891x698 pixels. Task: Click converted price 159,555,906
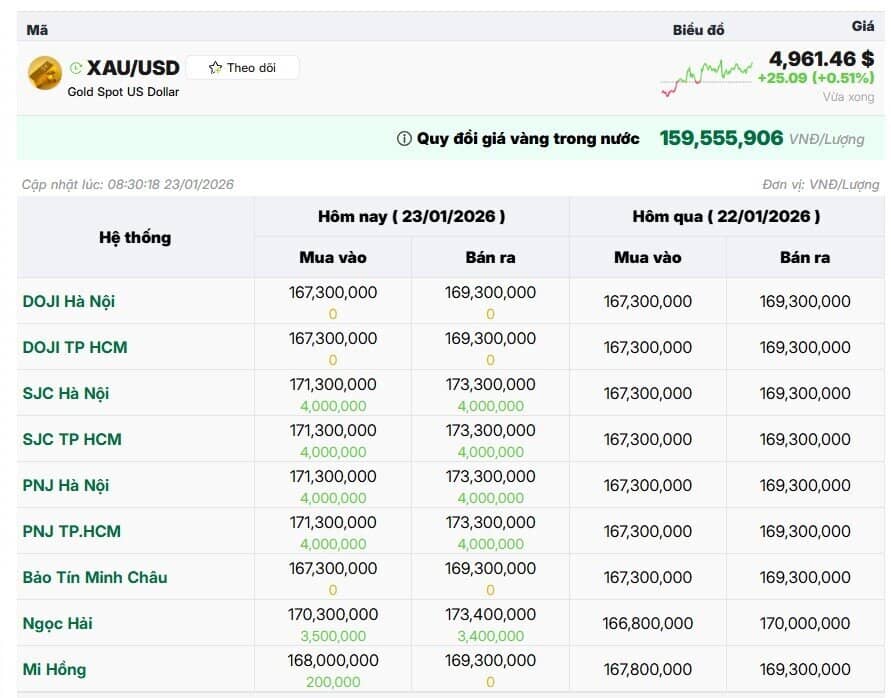tap(721, 138)
